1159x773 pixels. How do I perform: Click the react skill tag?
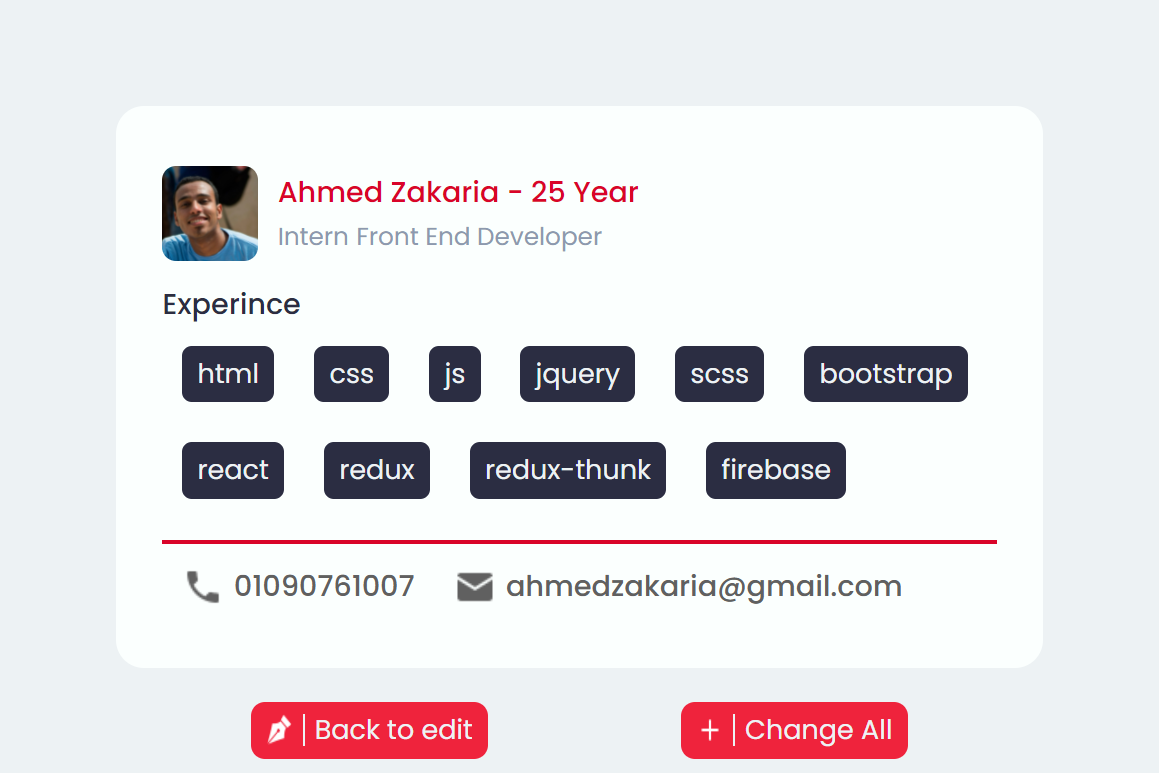coord(233,470)
